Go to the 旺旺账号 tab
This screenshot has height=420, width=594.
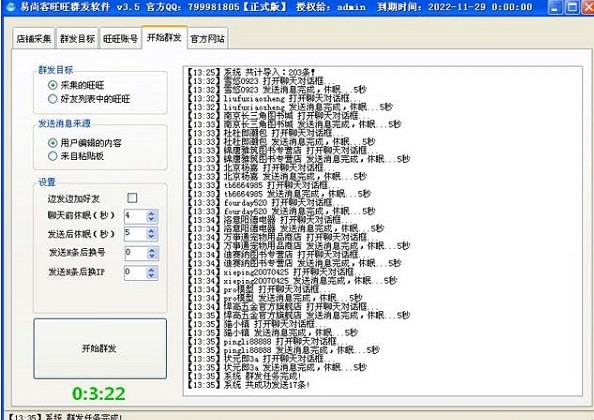(x=120, y=38)
